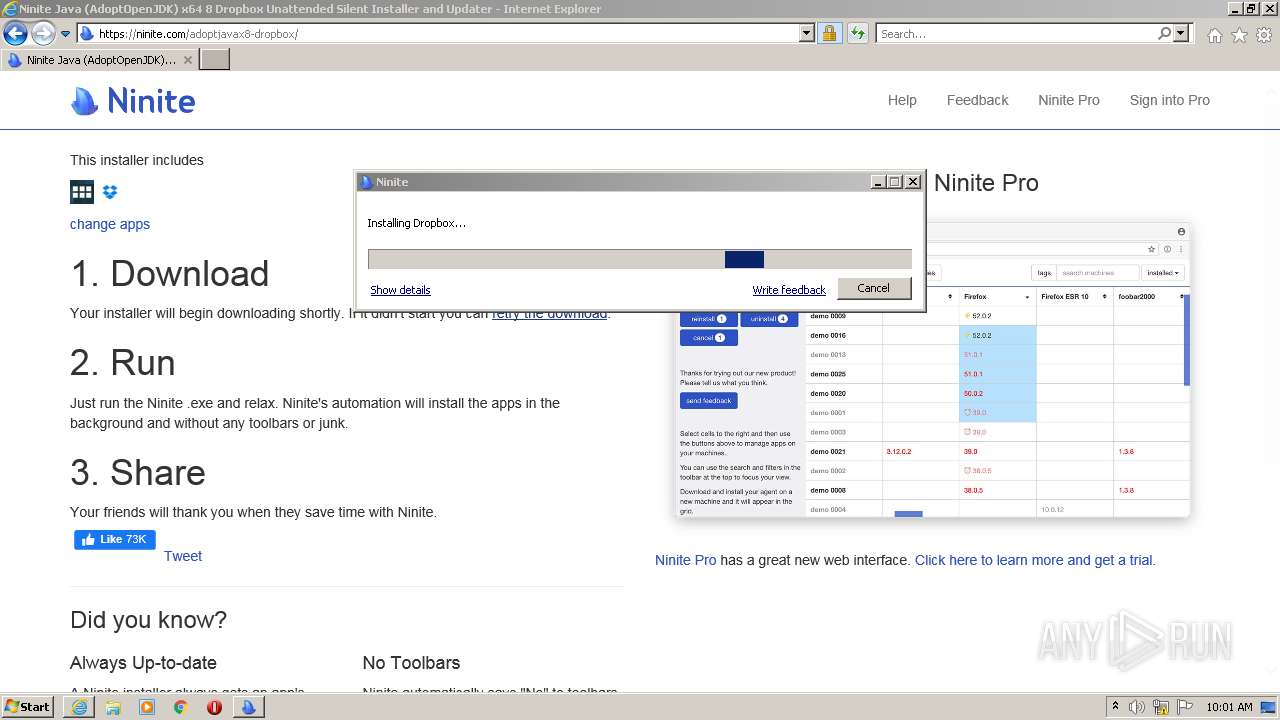Click the No Toolbars heading

411,663
